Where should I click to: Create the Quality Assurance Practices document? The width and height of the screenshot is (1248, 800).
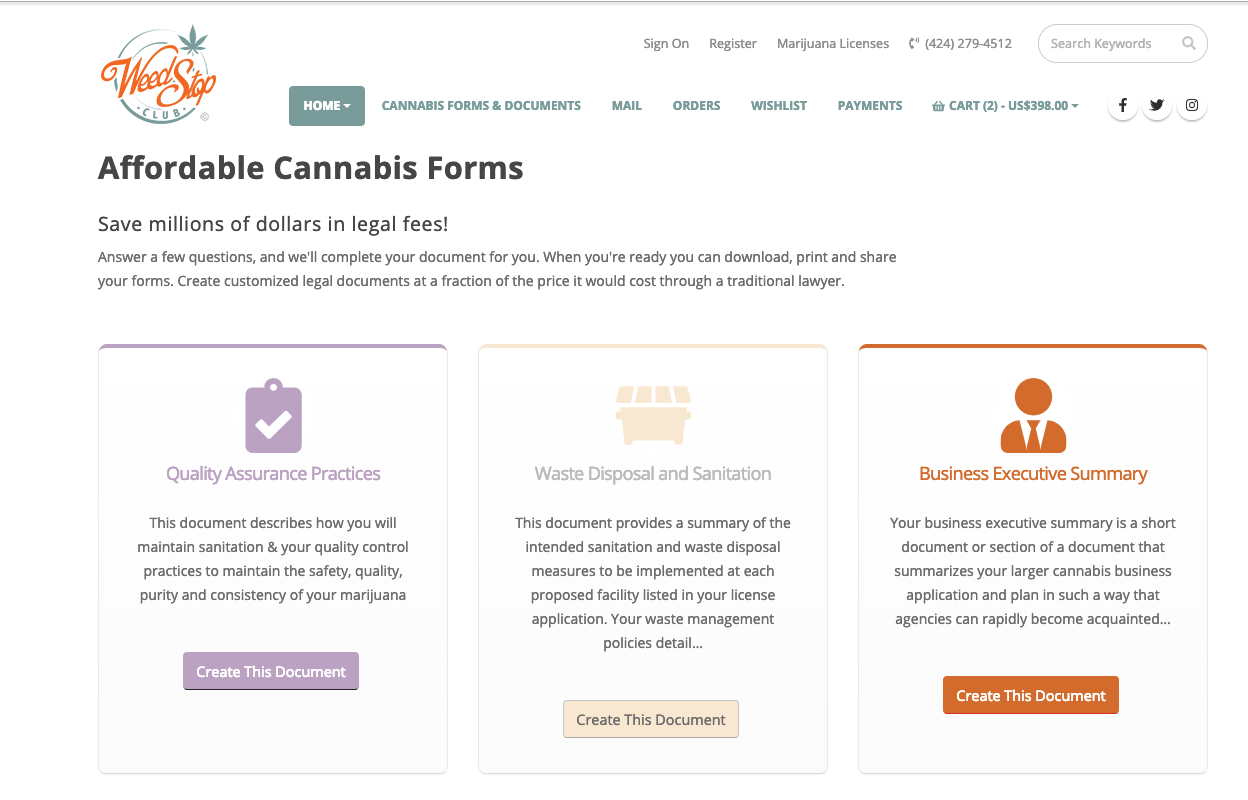point(271,672)
